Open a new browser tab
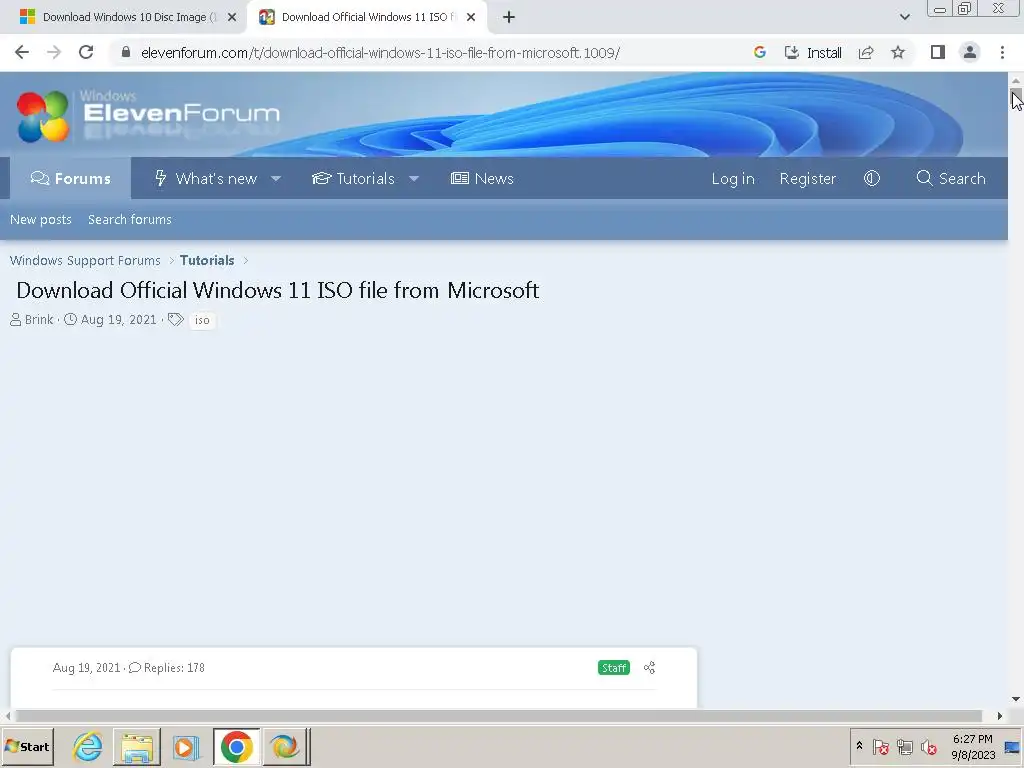The width and height of the screenshot is (1024, 768). (x=509, y=17)
